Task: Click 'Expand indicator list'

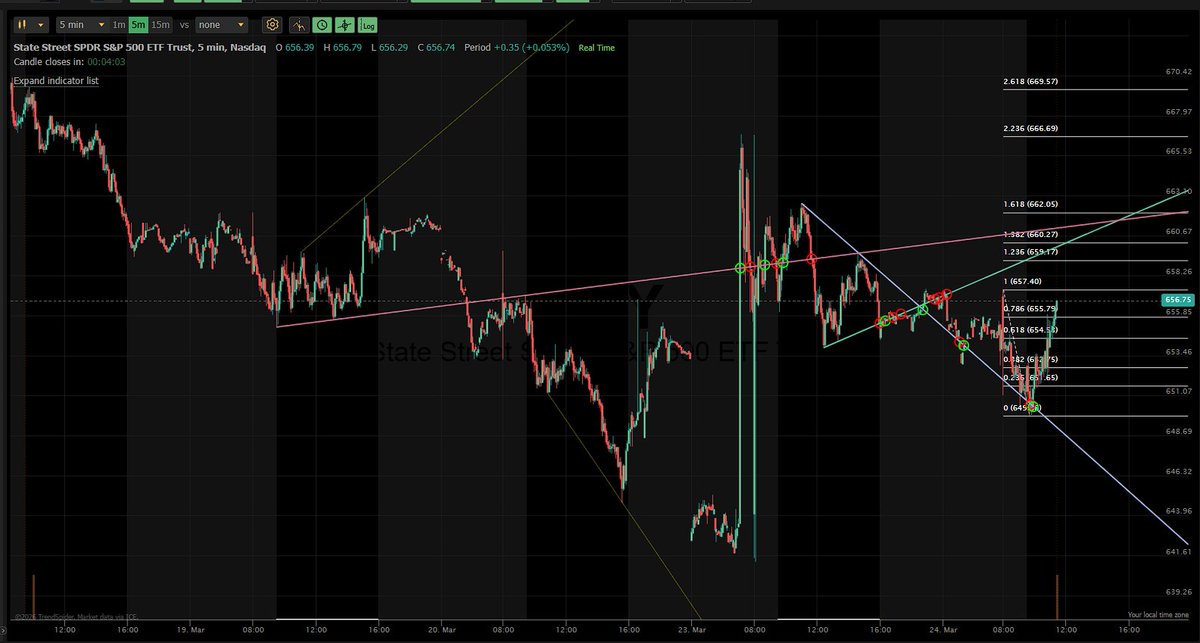Action: point(56,81)
